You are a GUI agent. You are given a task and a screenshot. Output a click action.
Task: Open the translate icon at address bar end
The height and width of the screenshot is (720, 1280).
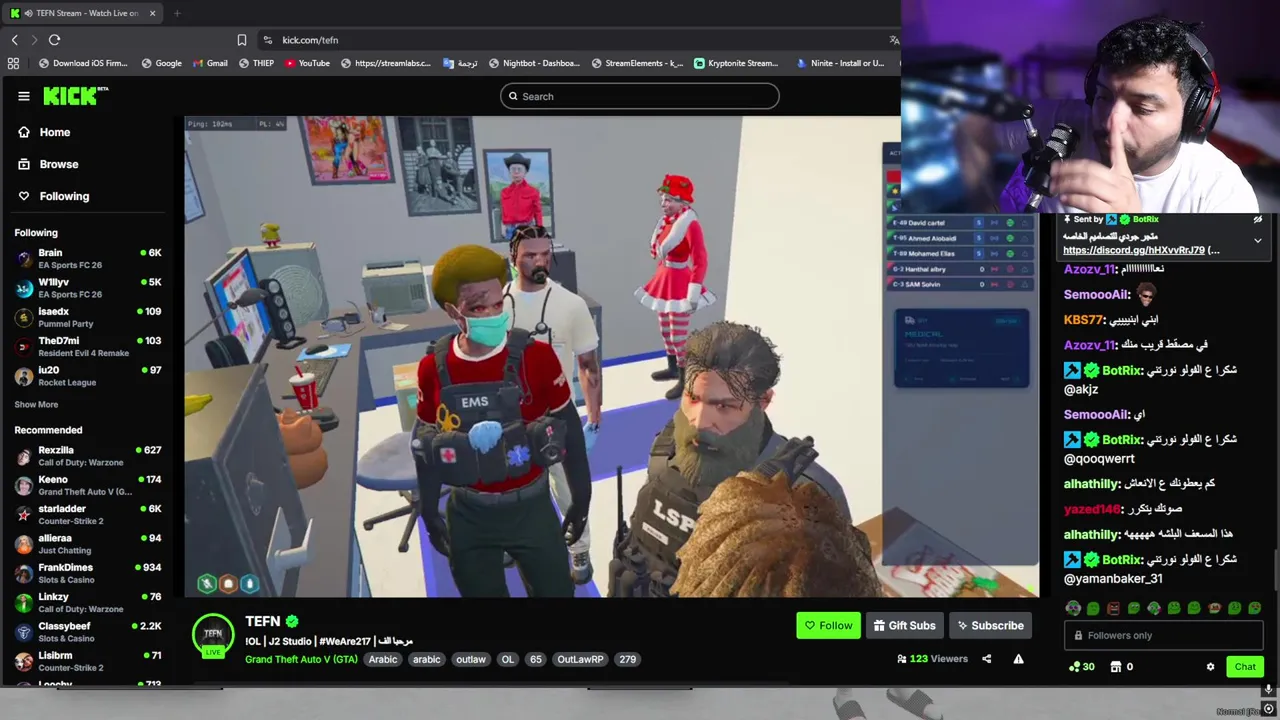894,40
